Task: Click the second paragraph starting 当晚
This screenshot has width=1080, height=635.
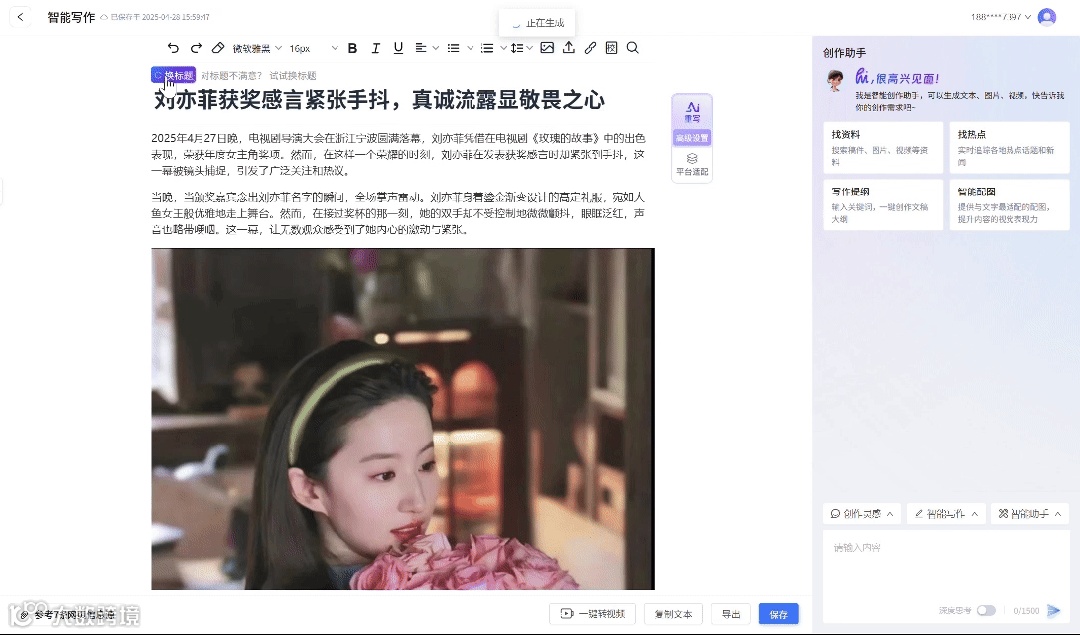Action: pyautogui.click(x=398, y=214)
